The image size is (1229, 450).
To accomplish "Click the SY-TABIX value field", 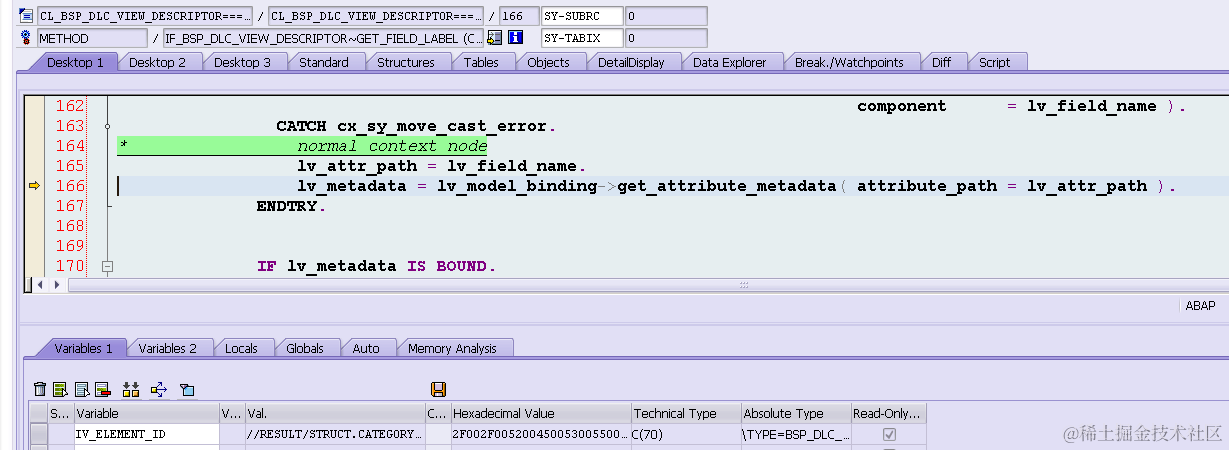I will [666, 38].
